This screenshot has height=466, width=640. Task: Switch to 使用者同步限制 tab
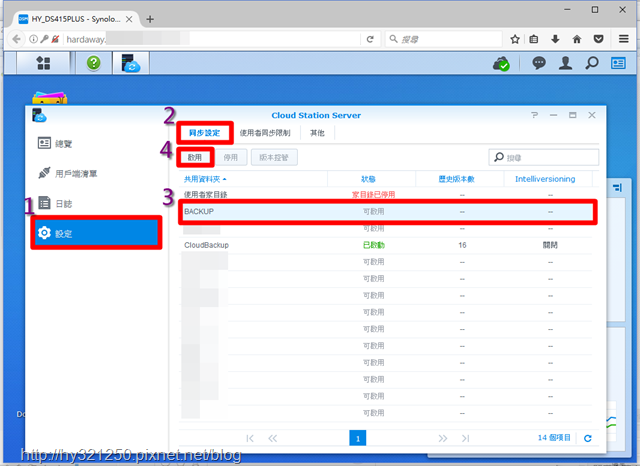pyautogui.click(x=265, y=133)
